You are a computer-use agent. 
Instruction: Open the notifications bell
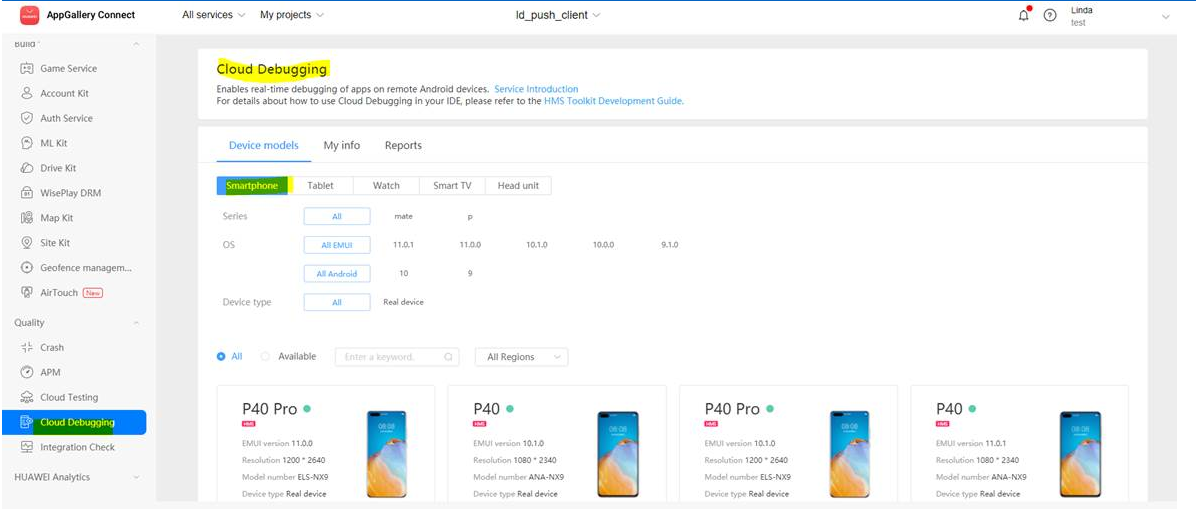[x=1024, y=15]
